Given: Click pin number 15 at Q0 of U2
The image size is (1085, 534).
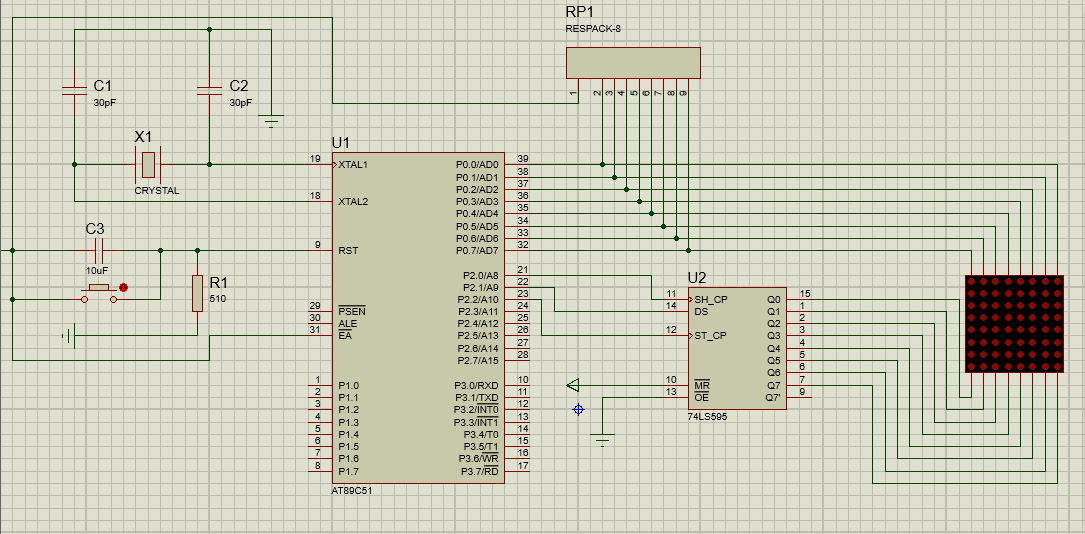Looking at the screenshot, I should point(805,294).
